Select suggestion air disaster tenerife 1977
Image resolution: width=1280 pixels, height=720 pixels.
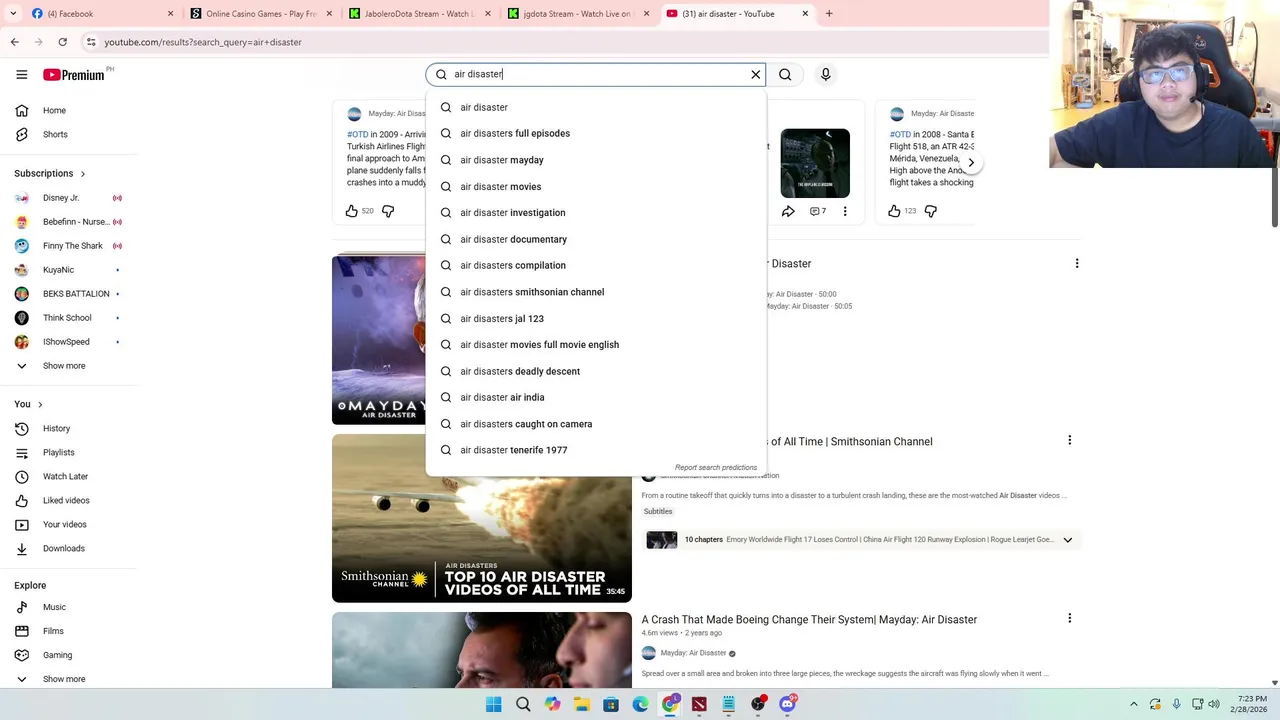point(596,450)
